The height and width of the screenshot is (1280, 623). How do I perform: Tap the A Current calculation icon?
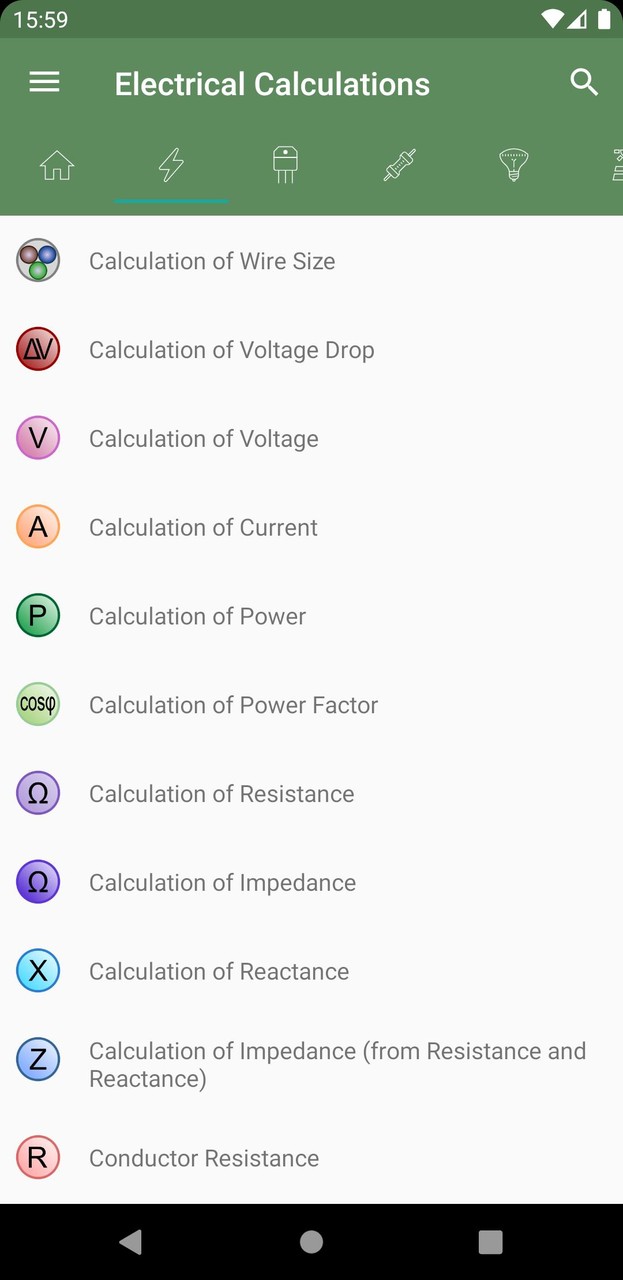pos(38,527)
